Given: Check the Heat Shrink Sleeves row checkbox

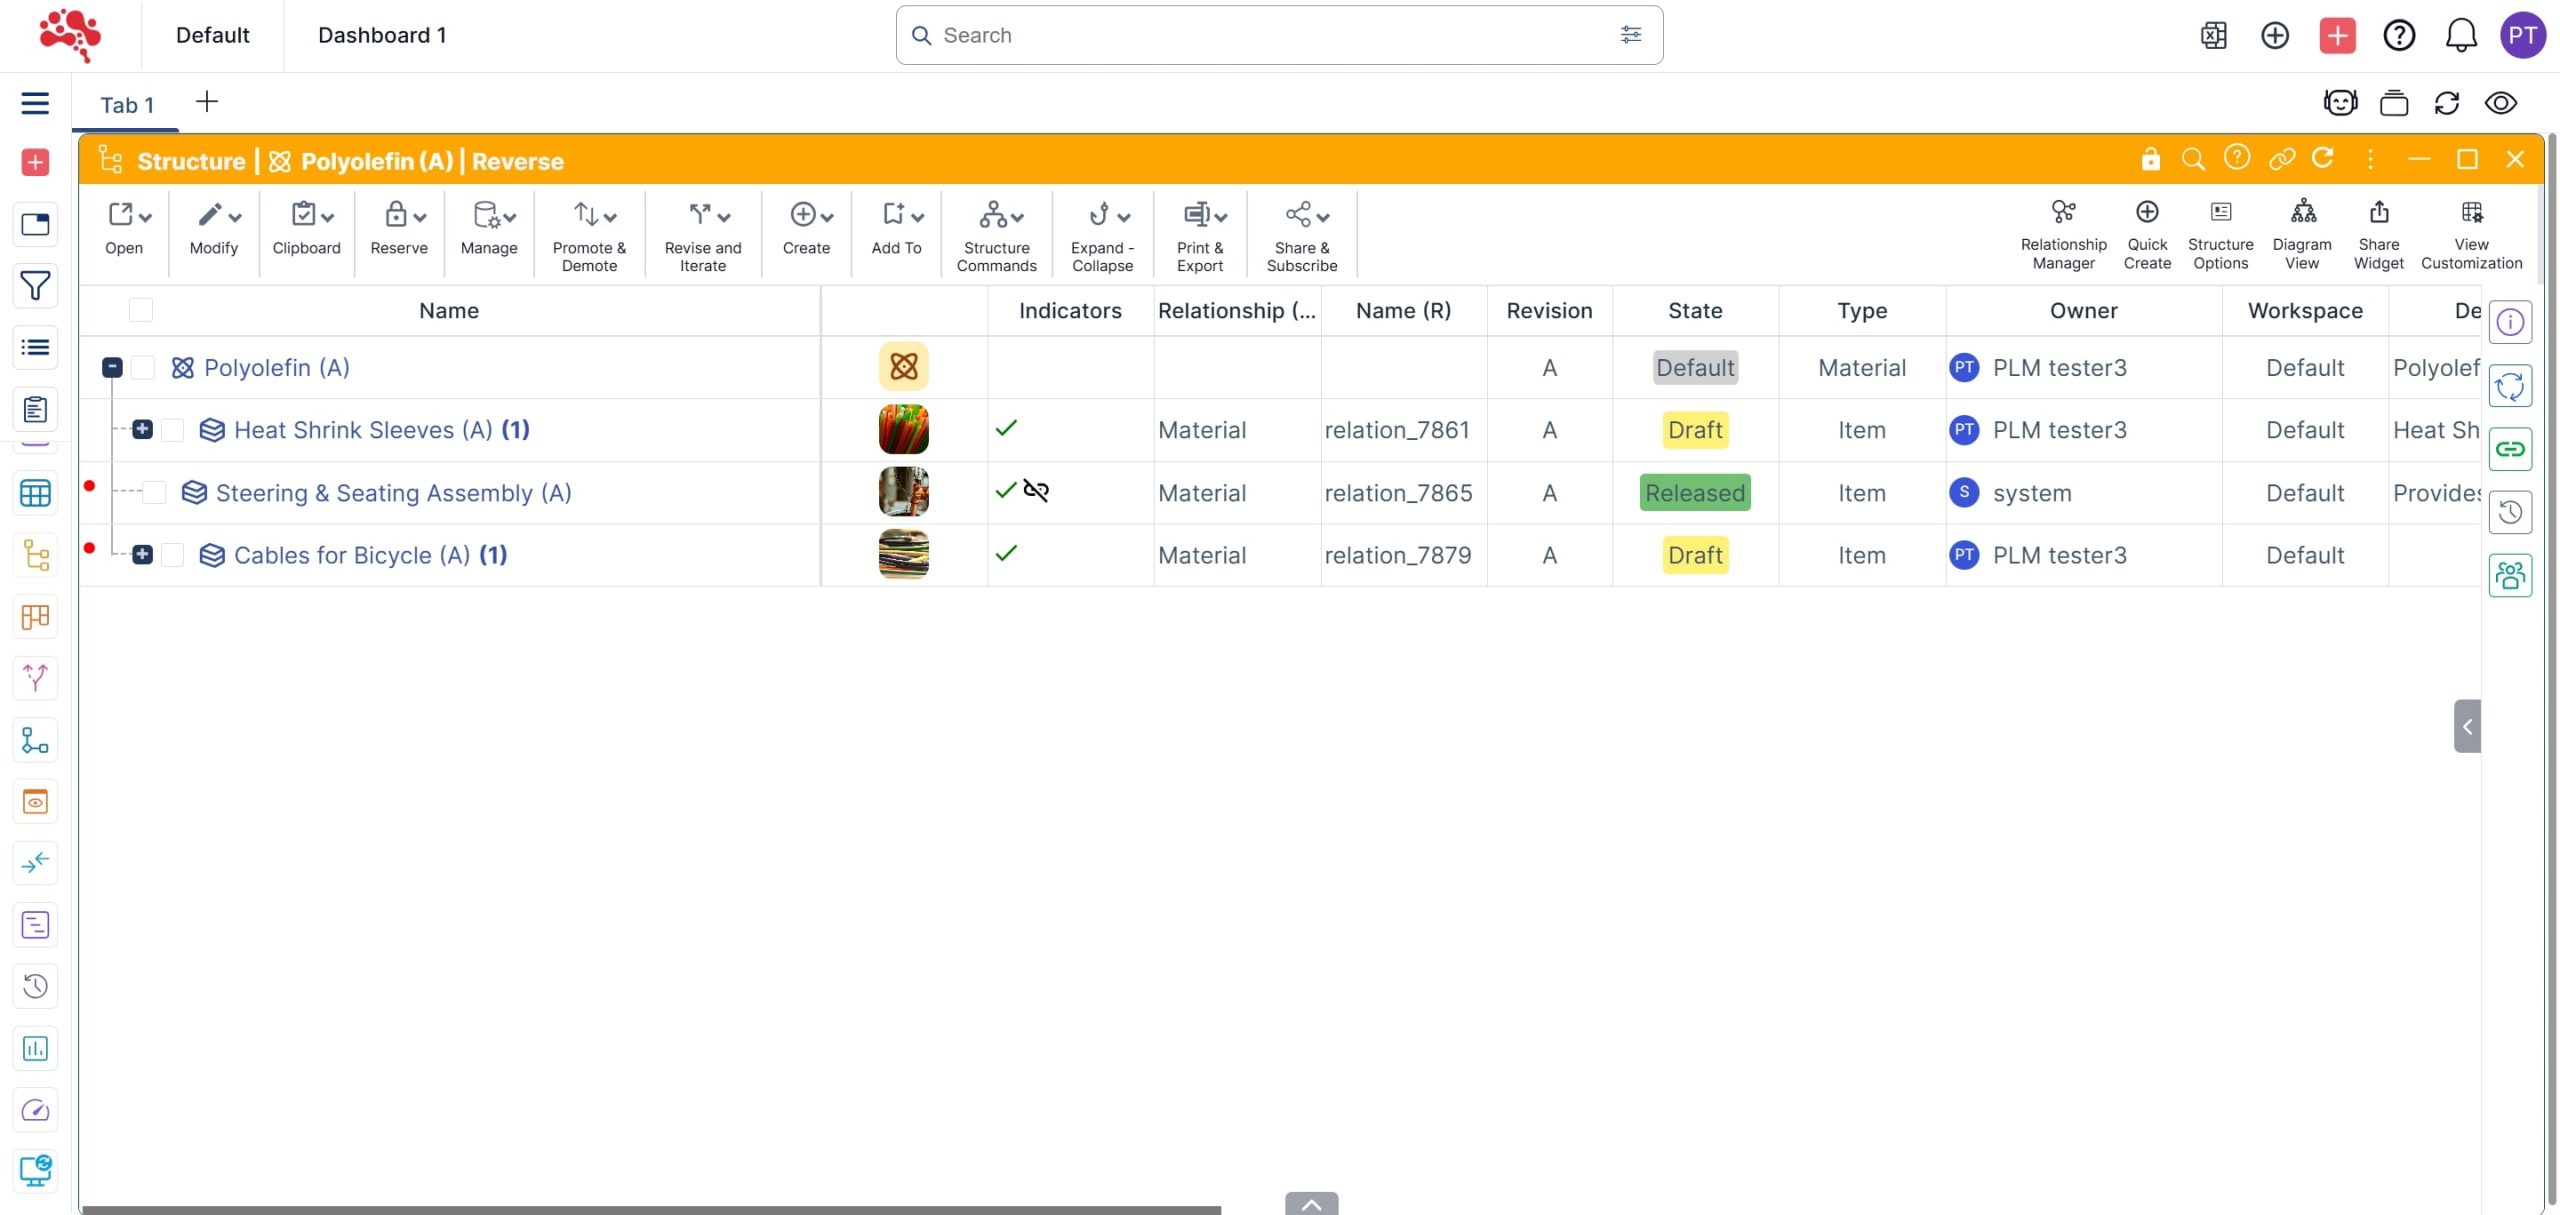Looking at the screenshot, I should click(173, 430).
